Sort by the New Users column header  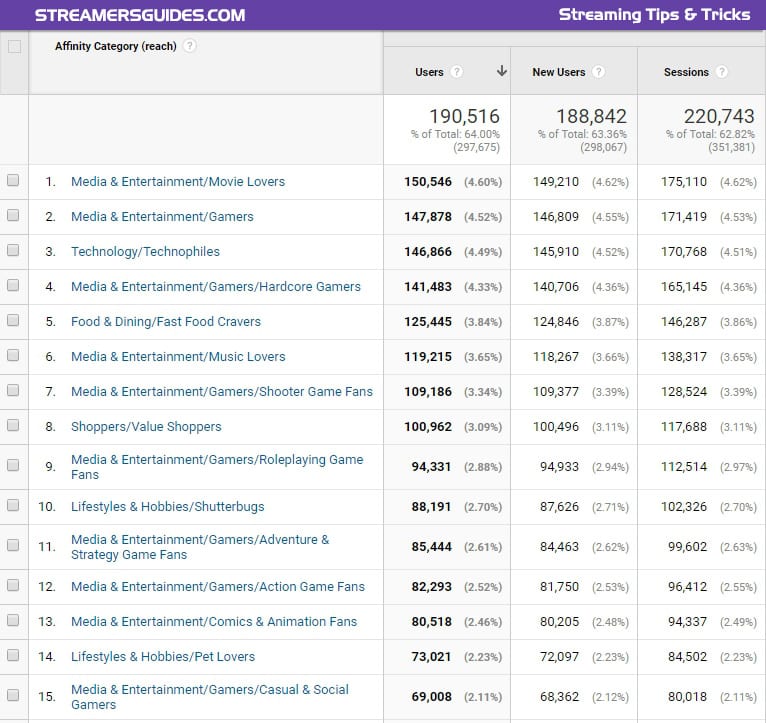click(558, 72)
